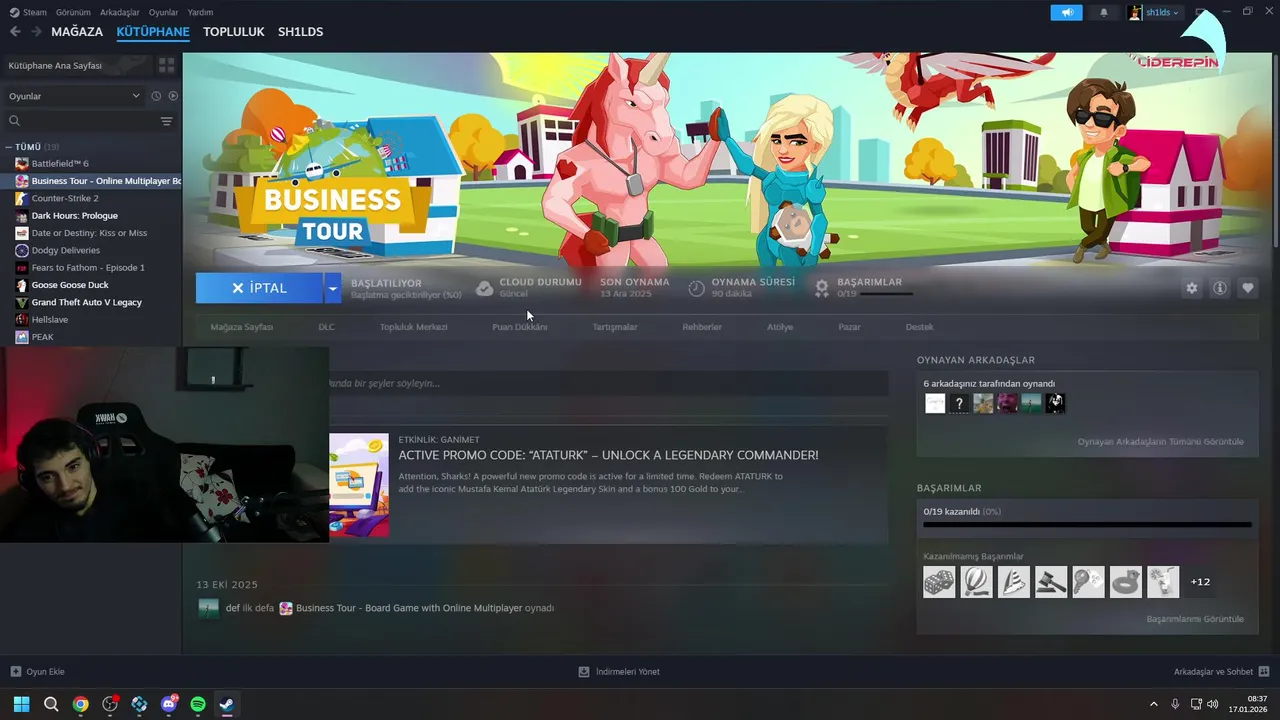This screenshot has width=1280, height=720.
Task: Open the sh1lds account dropdown
Action: tap(1155, 13)
